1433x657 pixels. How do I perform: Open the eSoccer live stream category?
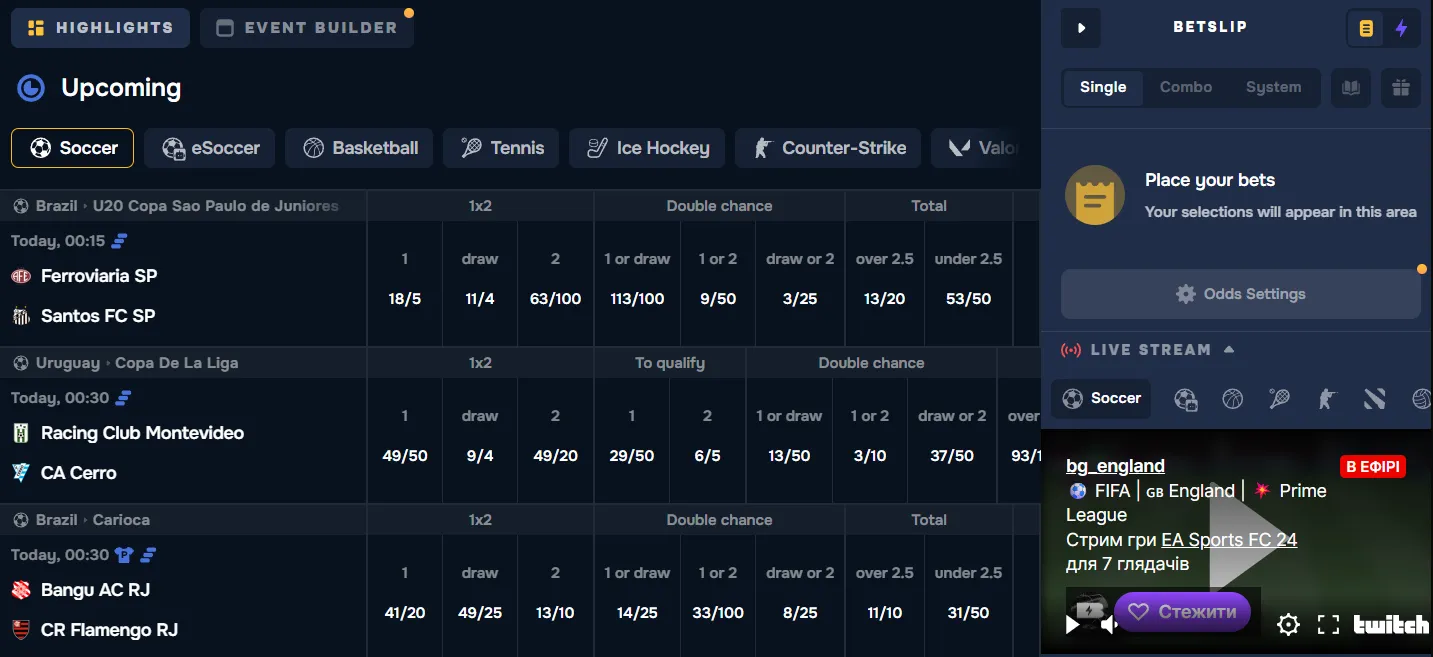pyautogui.click(x=1186, y=399)
